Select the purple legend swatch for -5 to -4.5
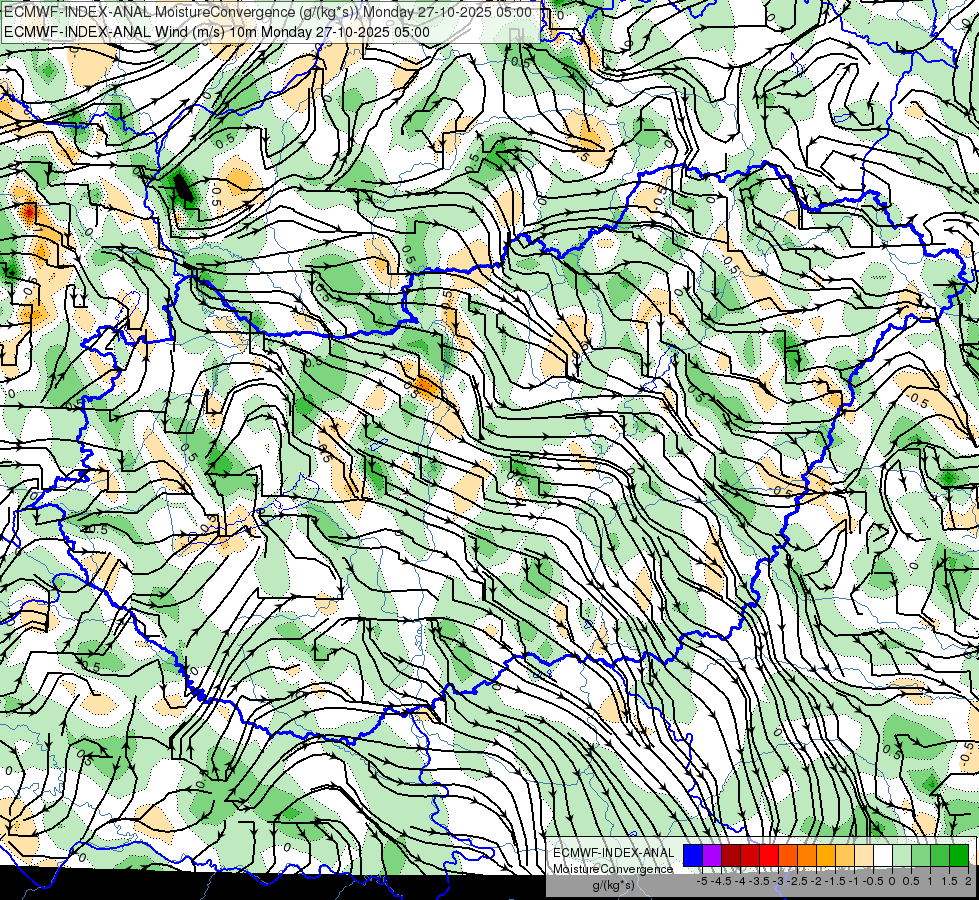The image size is (979, 900). (x=712, y=855)
